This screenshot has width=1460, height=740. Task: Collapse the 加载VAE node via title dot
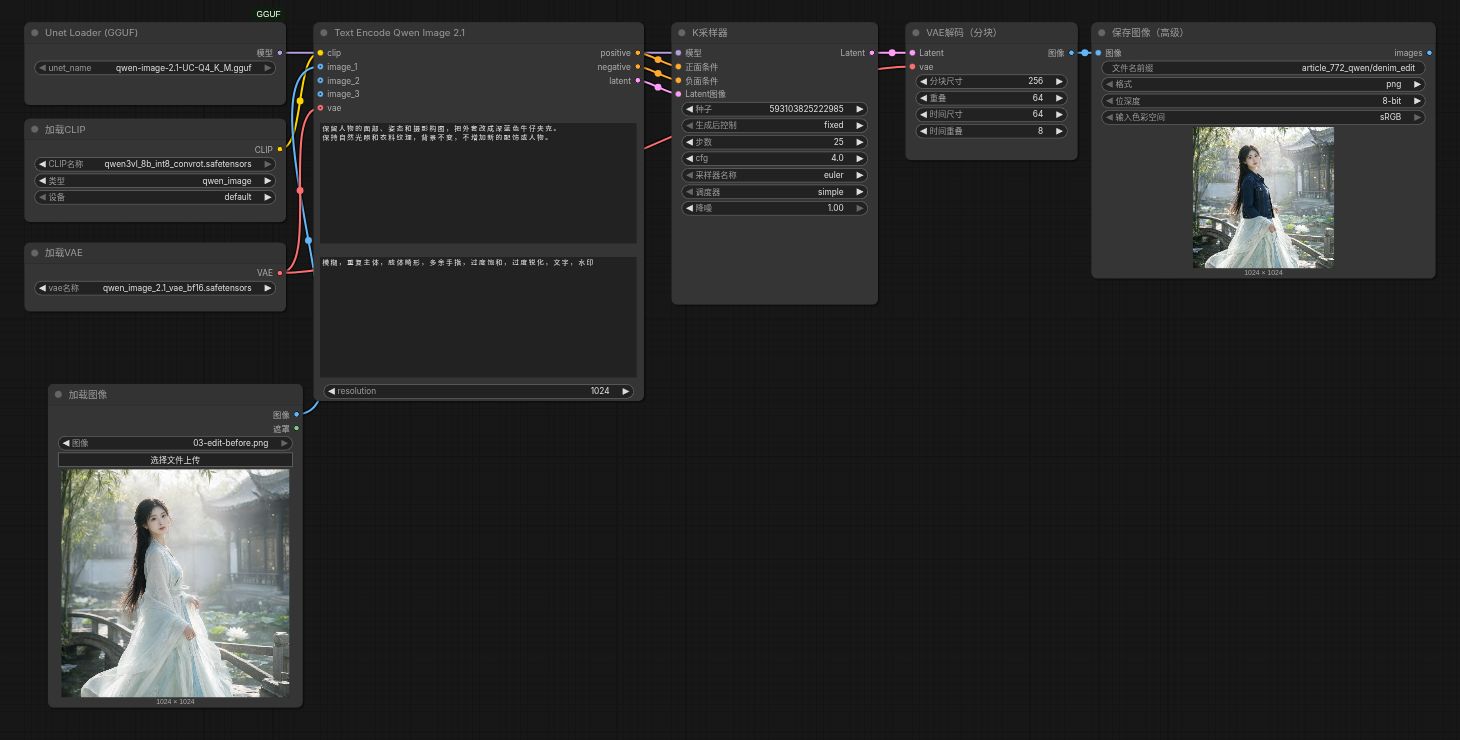pos(35,253)
